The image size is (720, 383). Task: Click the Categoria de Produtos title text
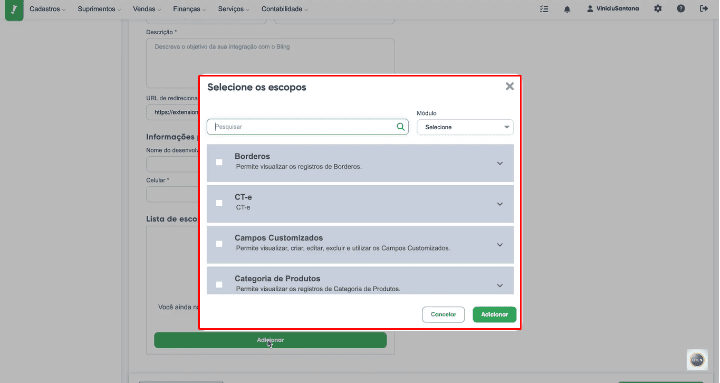coord(277,278)
